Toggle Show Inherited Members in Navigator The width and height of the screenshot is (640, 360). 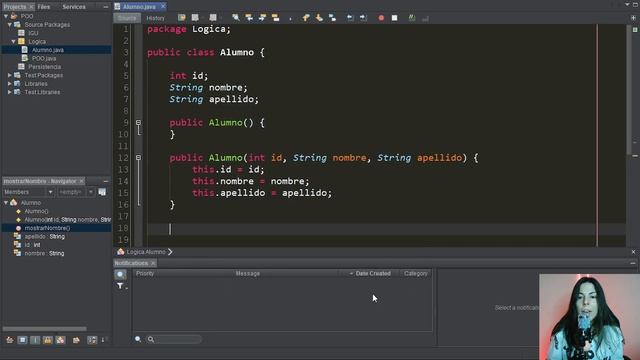tap(10, 340)
